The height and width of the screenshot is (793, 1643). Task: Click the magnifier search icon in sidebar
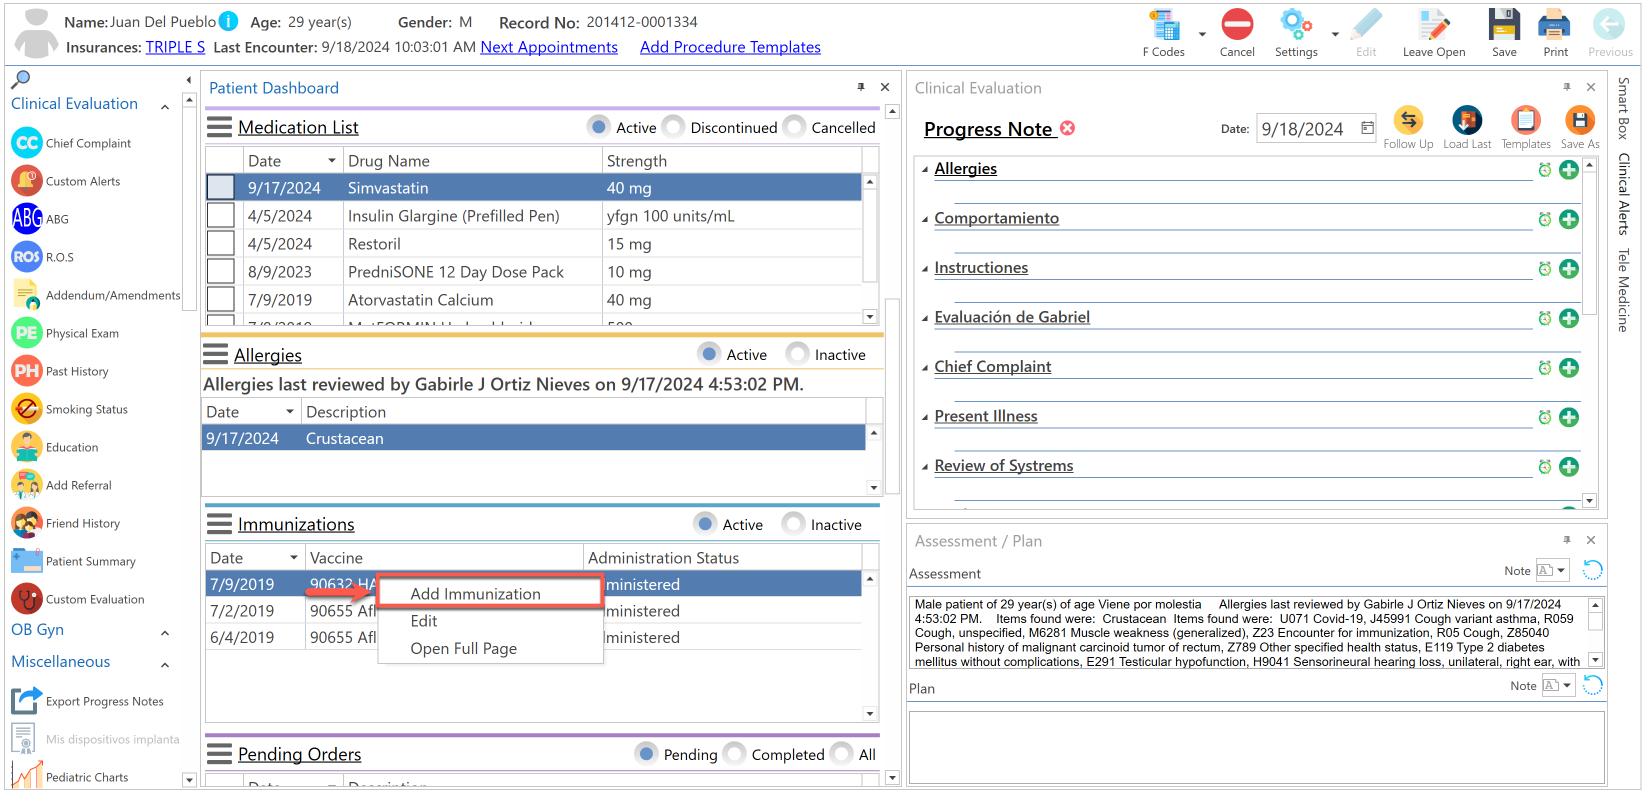click(20, 79)
